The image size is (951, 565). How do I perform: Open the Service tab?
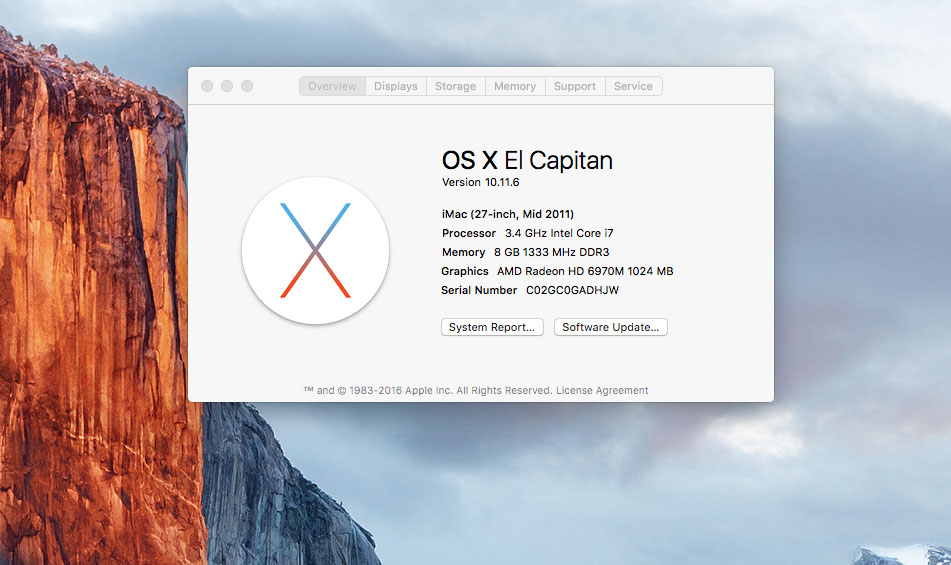coord(633,86)
